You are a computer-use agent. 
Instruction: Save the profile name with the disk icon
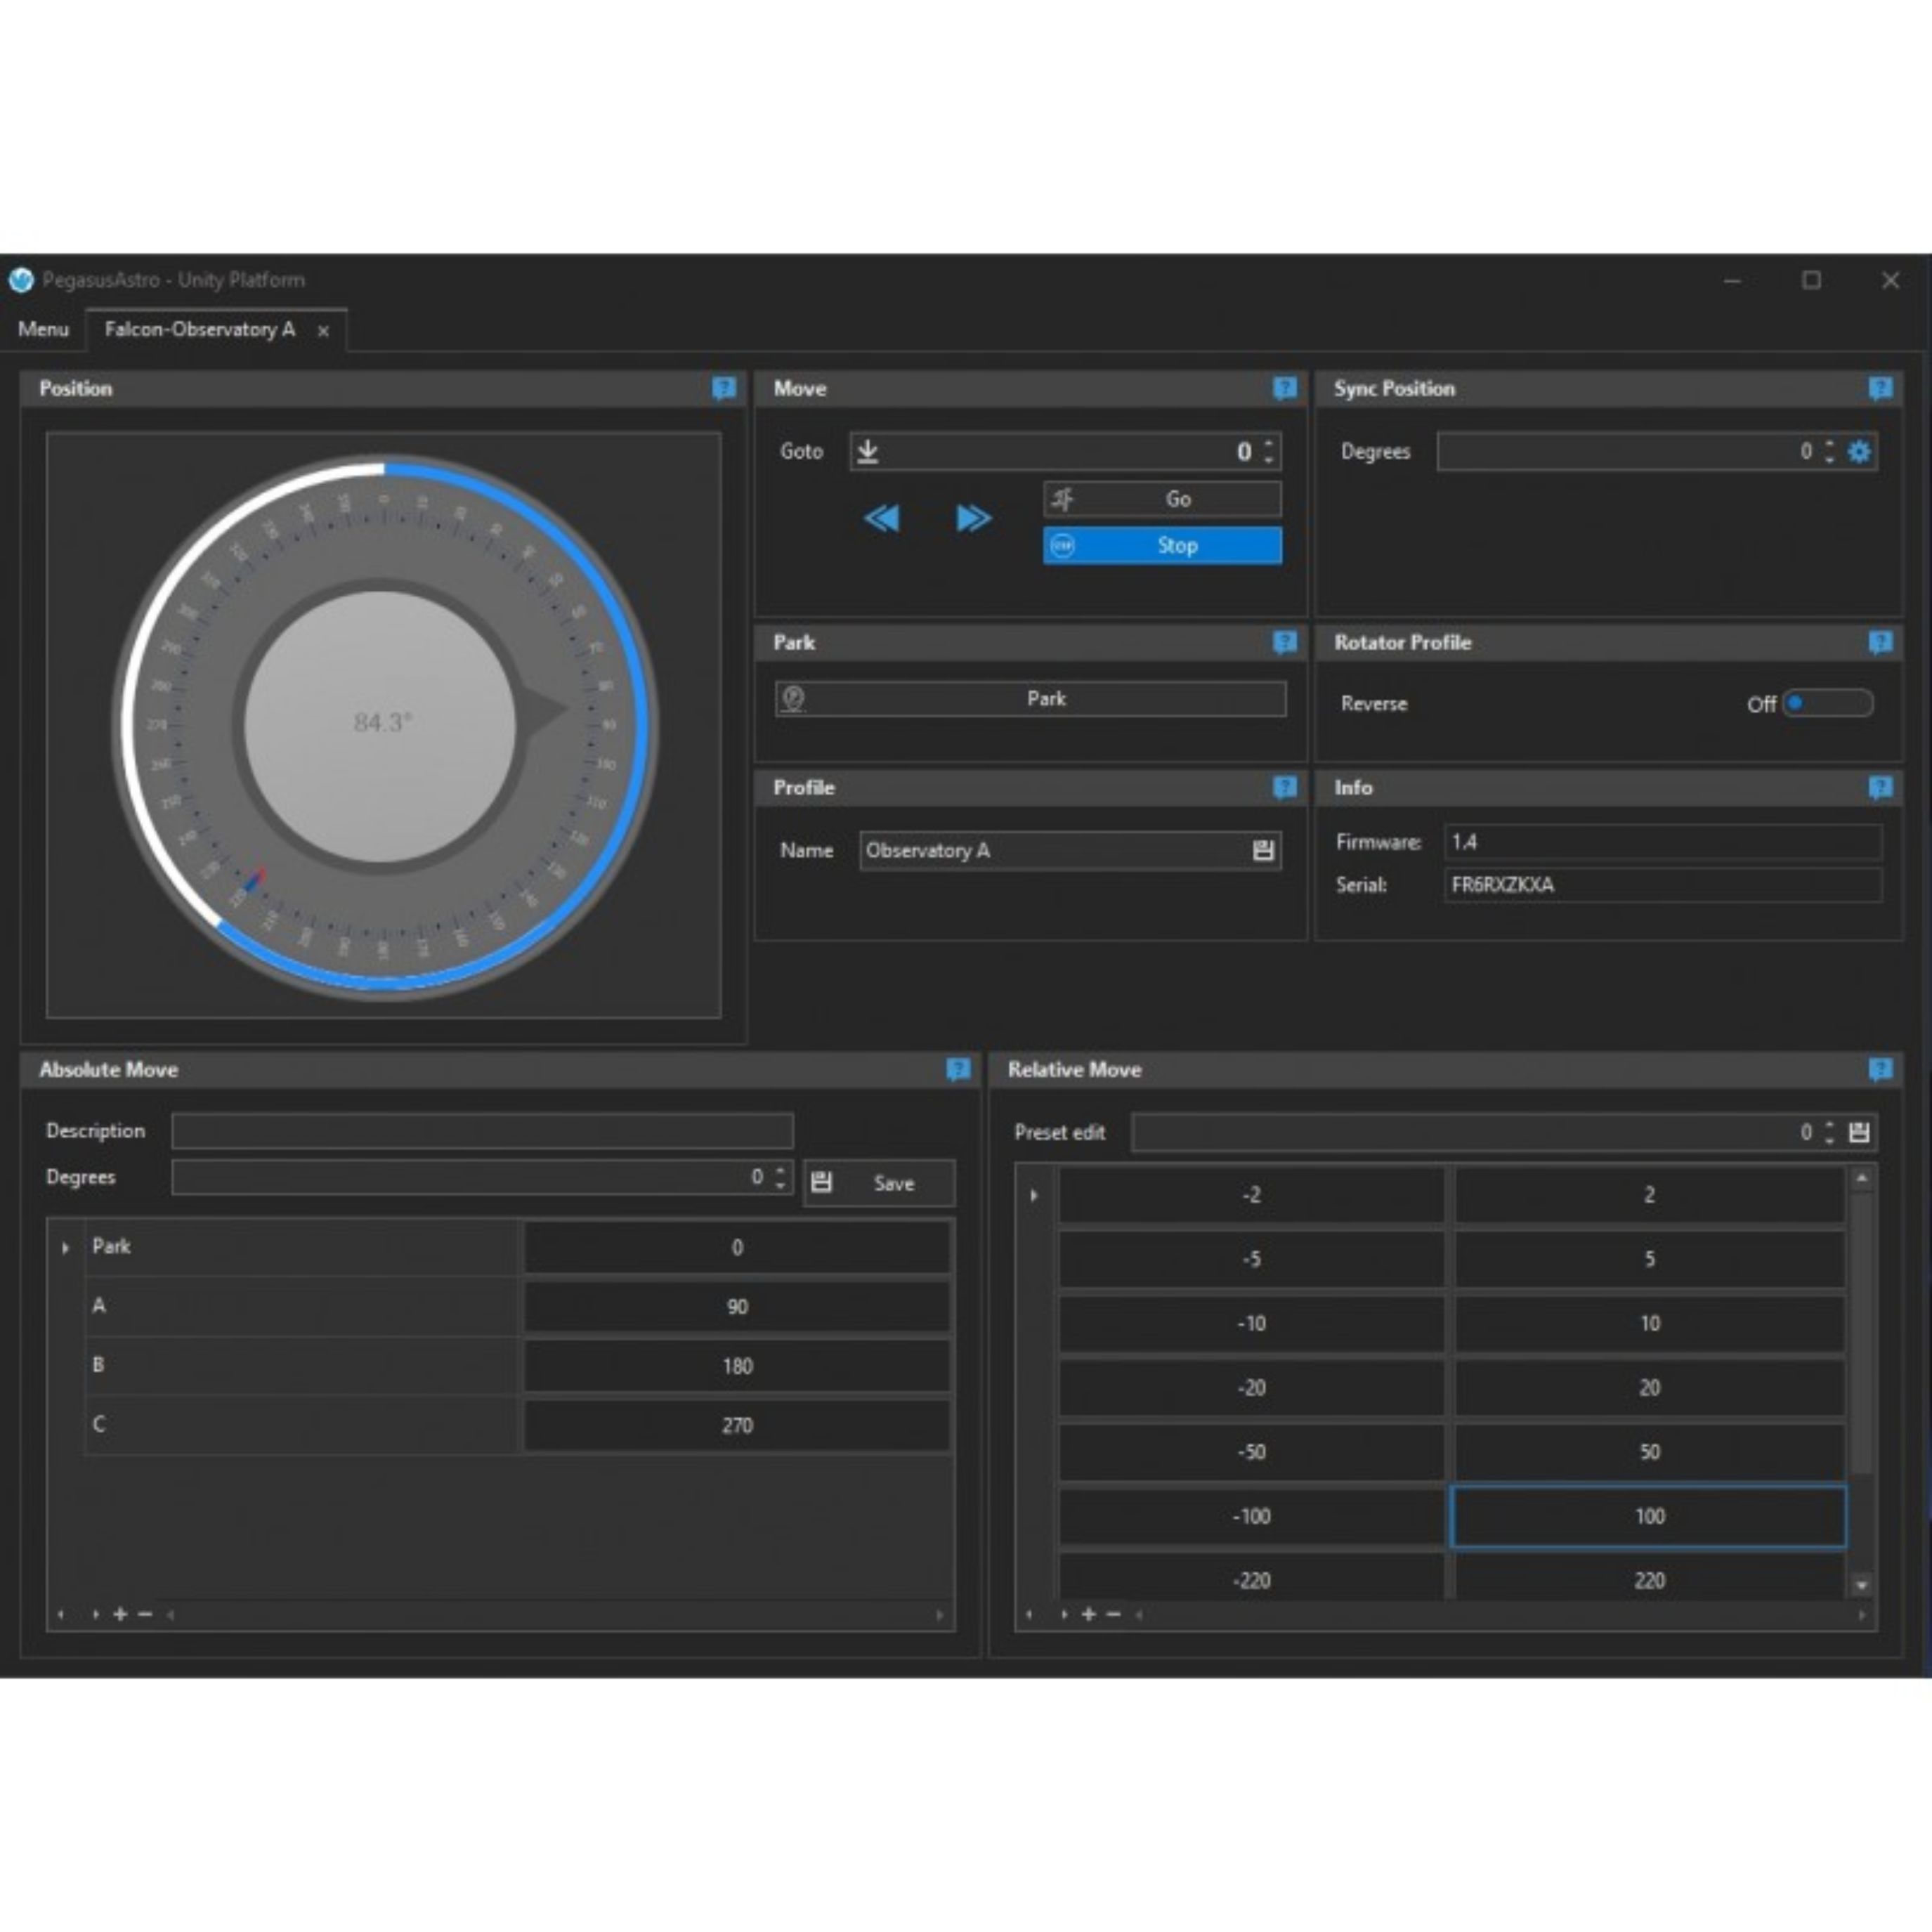(1263, 850)
